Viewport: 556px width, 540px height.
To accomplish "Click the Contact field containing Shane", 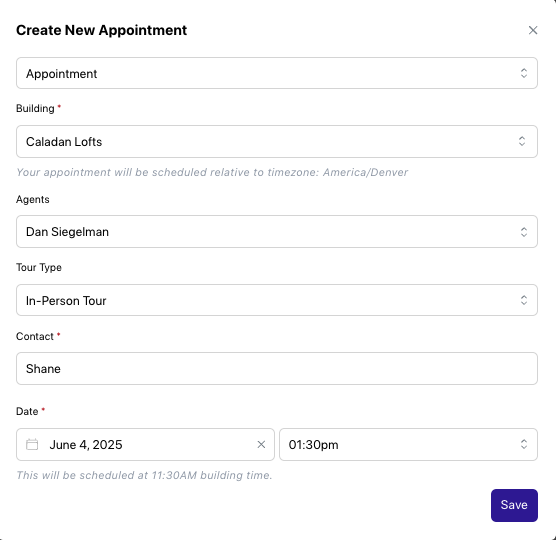I will tap(277, 368).
